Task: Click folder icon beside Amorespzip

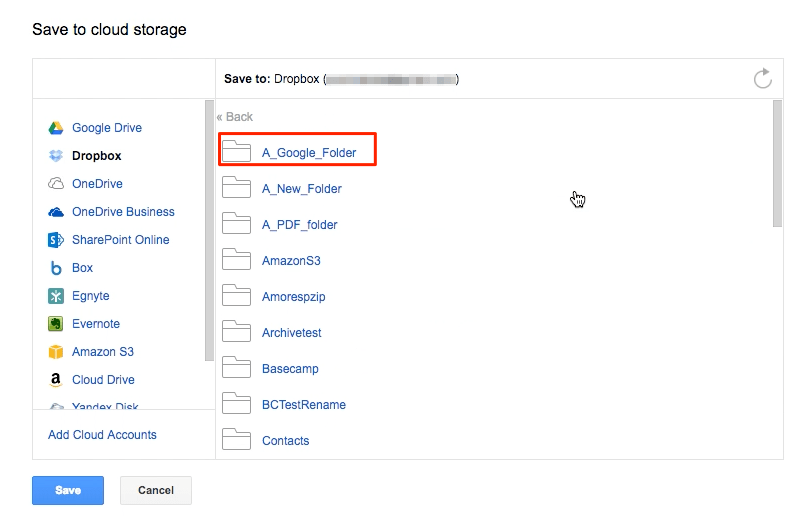Action: (236, 295)
